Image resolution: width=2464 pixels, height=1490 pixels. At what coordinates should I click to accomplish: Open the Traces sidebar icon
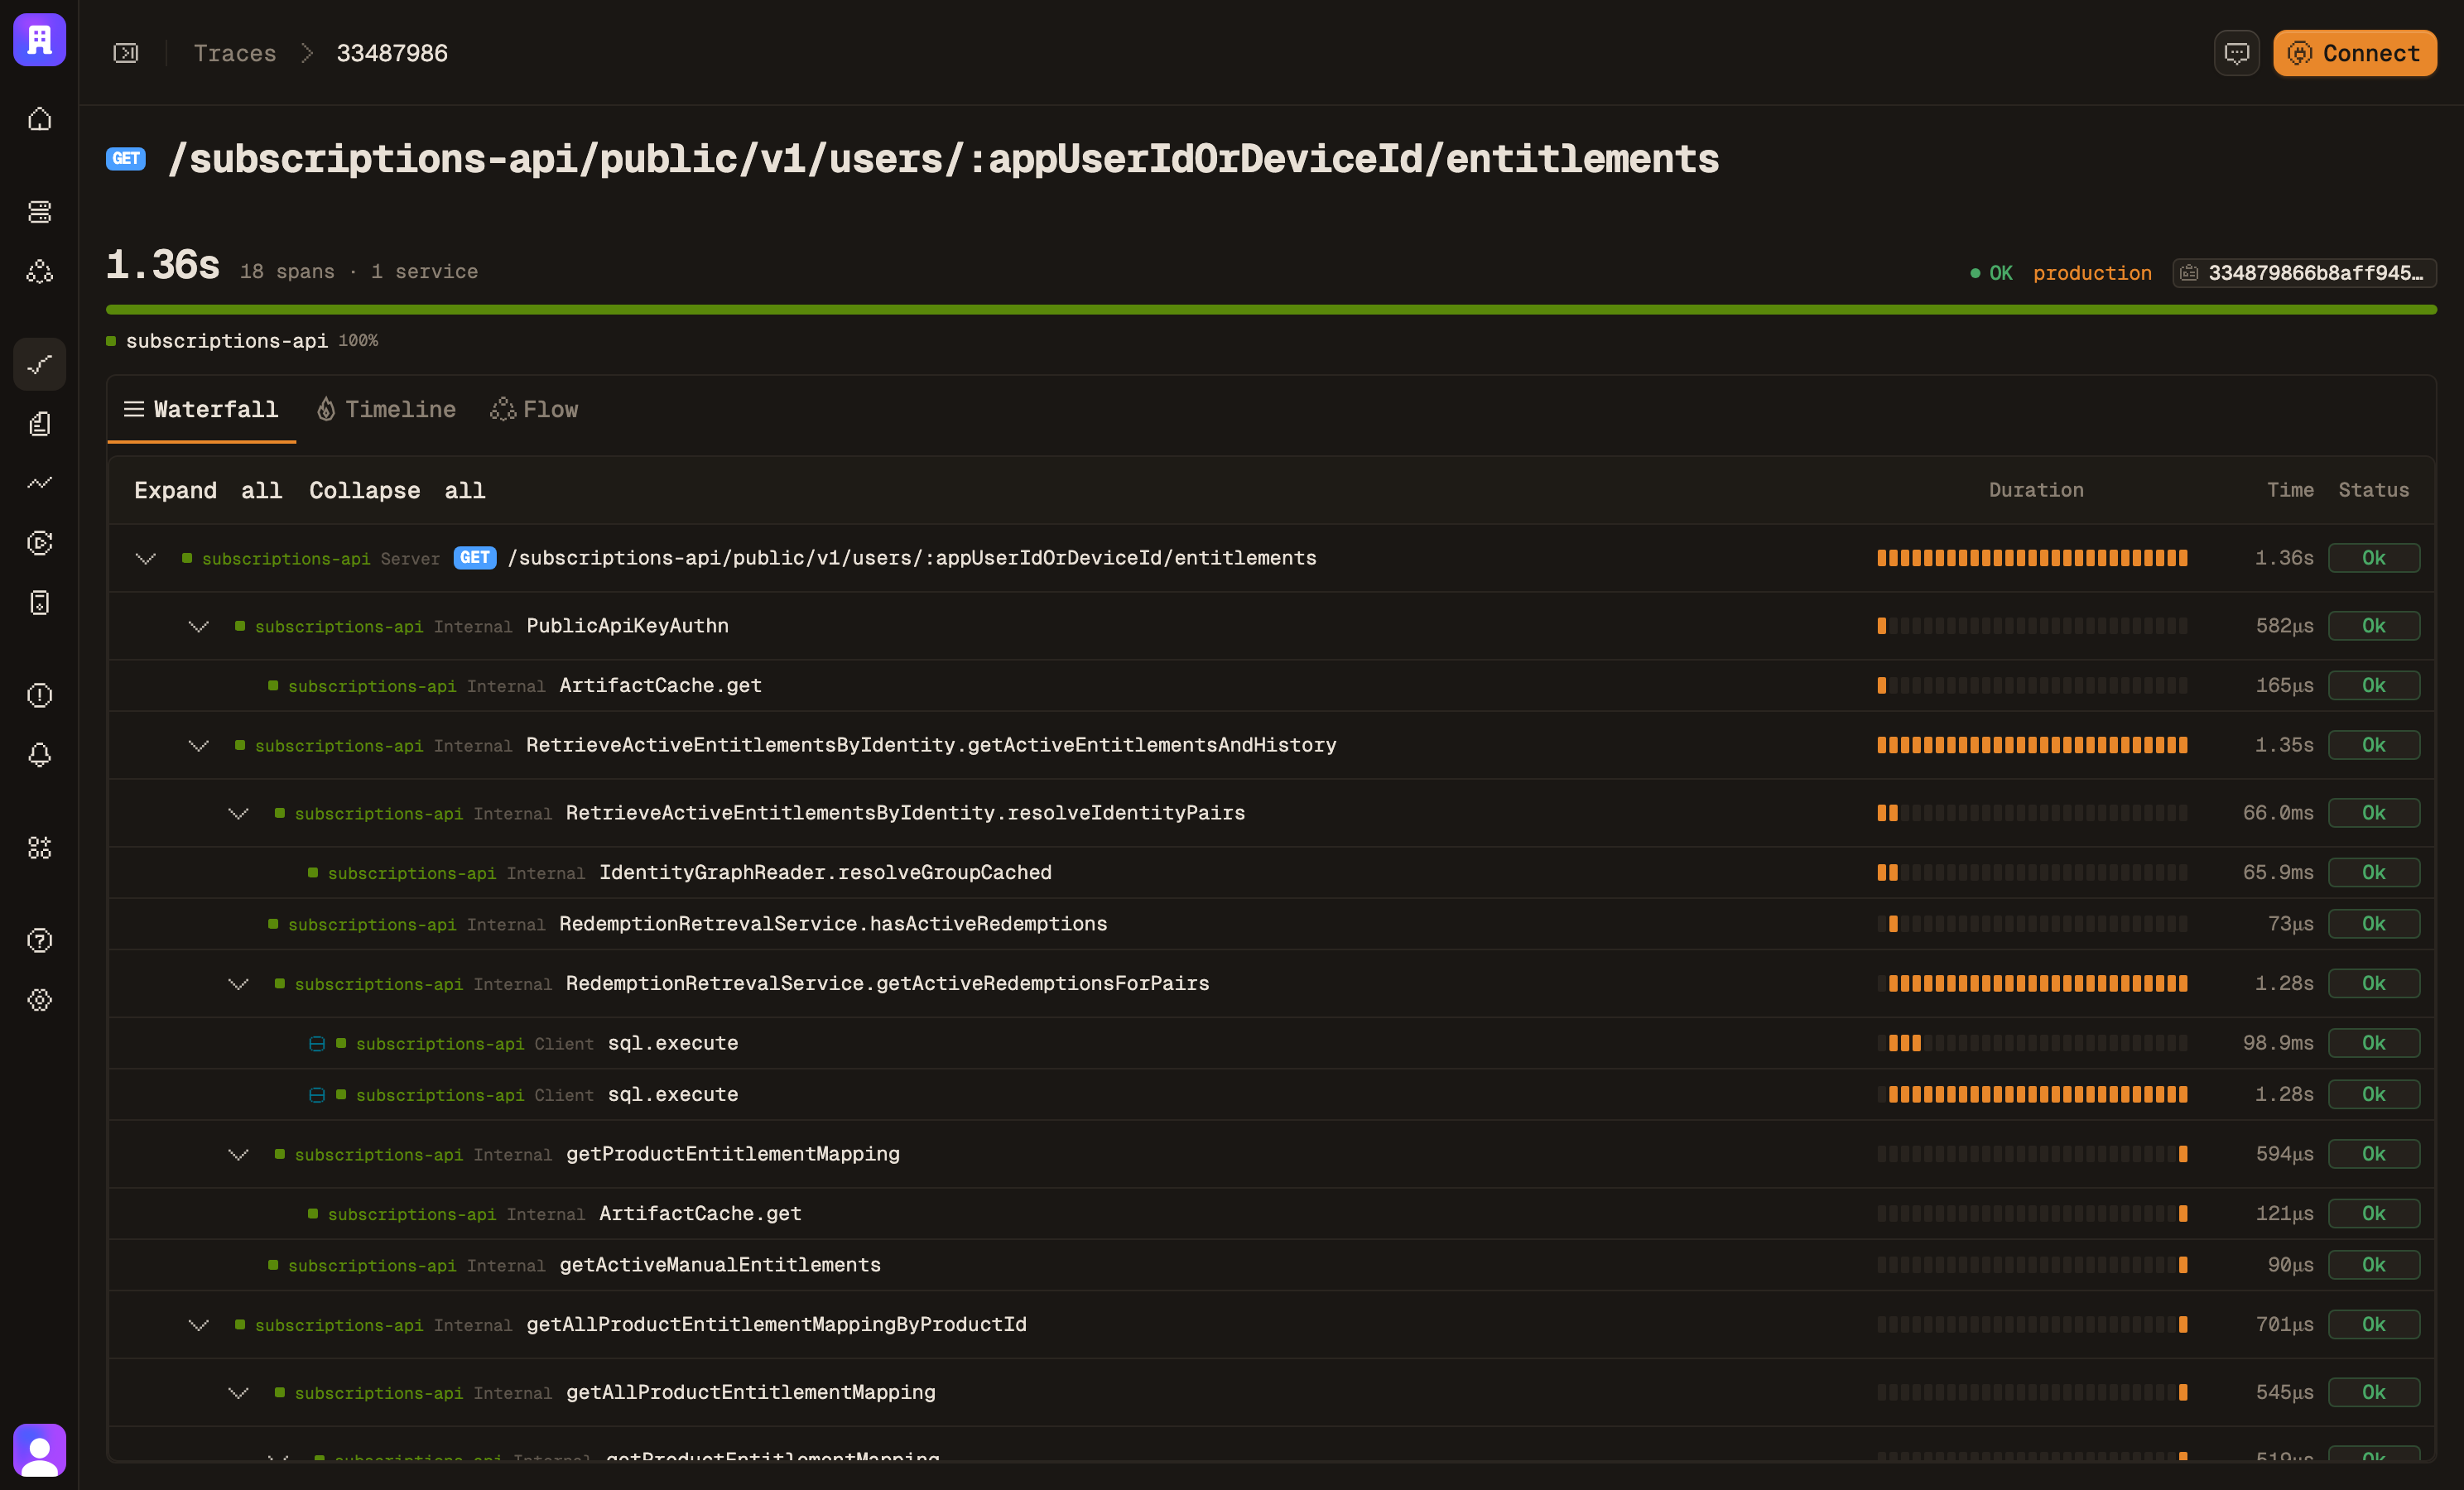point(40,364)
